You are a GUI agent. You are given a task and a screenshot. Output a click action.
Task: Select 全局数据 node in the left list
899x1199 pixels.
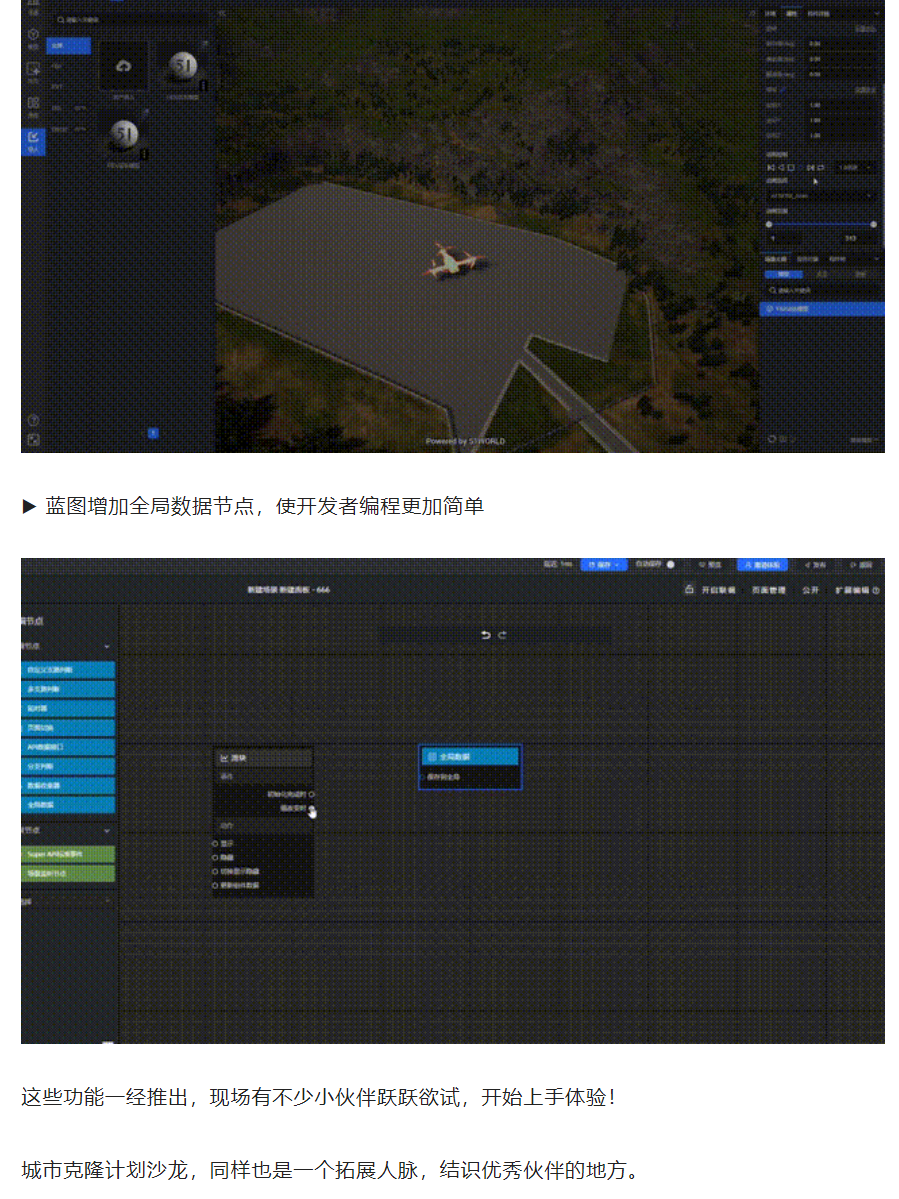(68, 804)
